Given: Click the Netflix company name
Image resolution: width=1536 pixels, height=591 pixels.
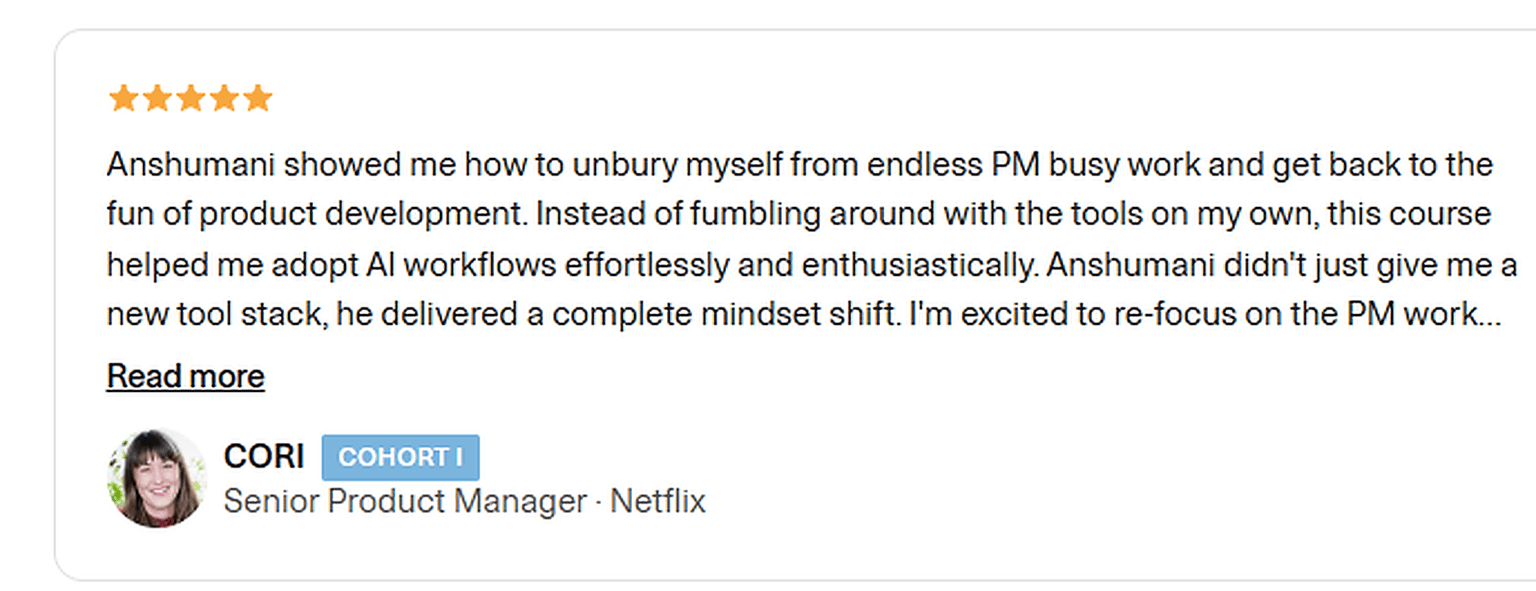Looking at the screenshot, I should 658,501.
